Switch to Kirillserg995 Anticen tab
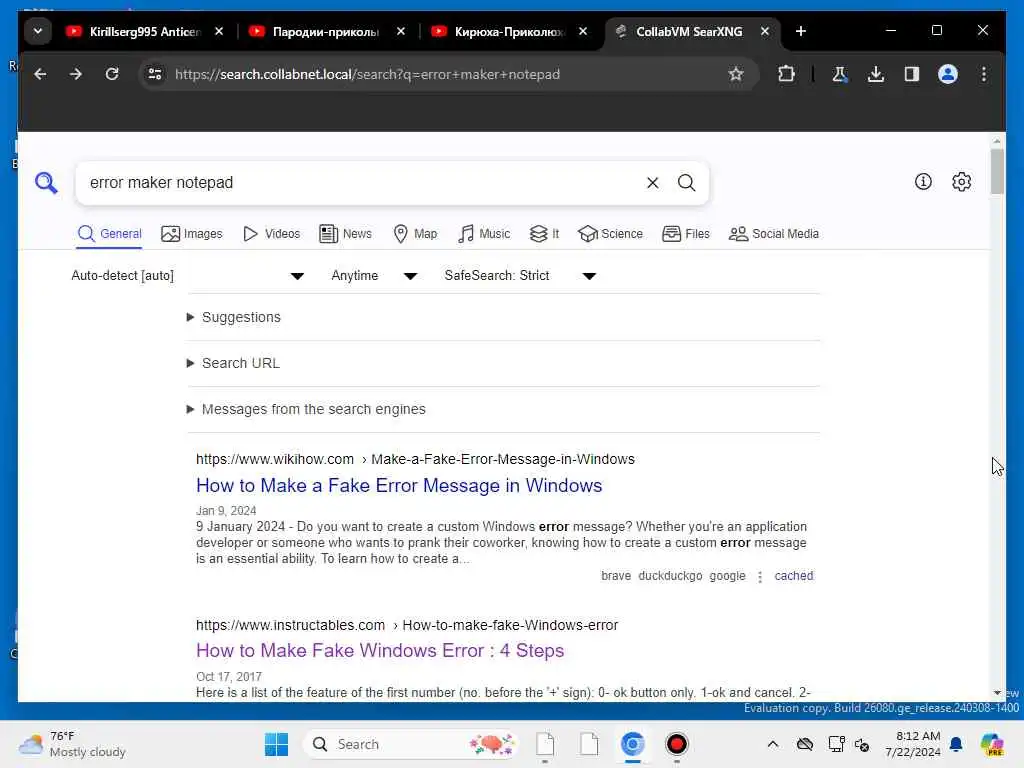Image resolution: width=1024 pixels, height=768 pixels. tap(145, 31)
